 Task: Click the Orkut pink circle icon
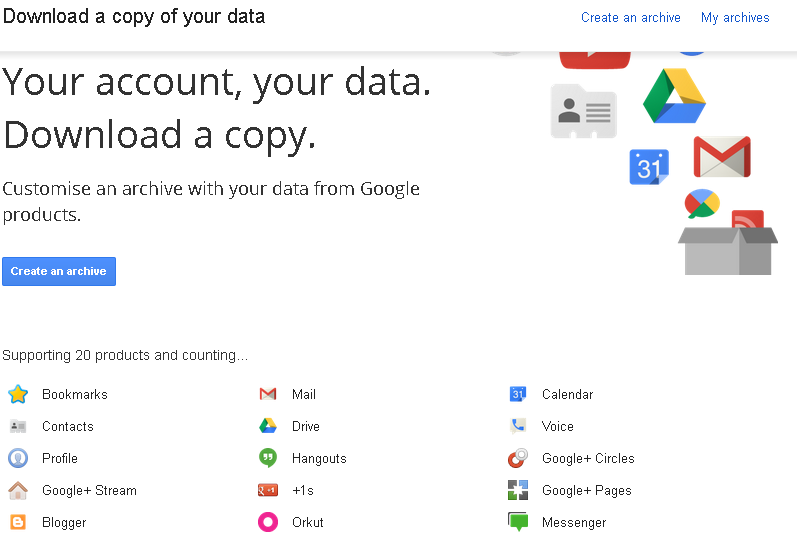click(268, 522)
